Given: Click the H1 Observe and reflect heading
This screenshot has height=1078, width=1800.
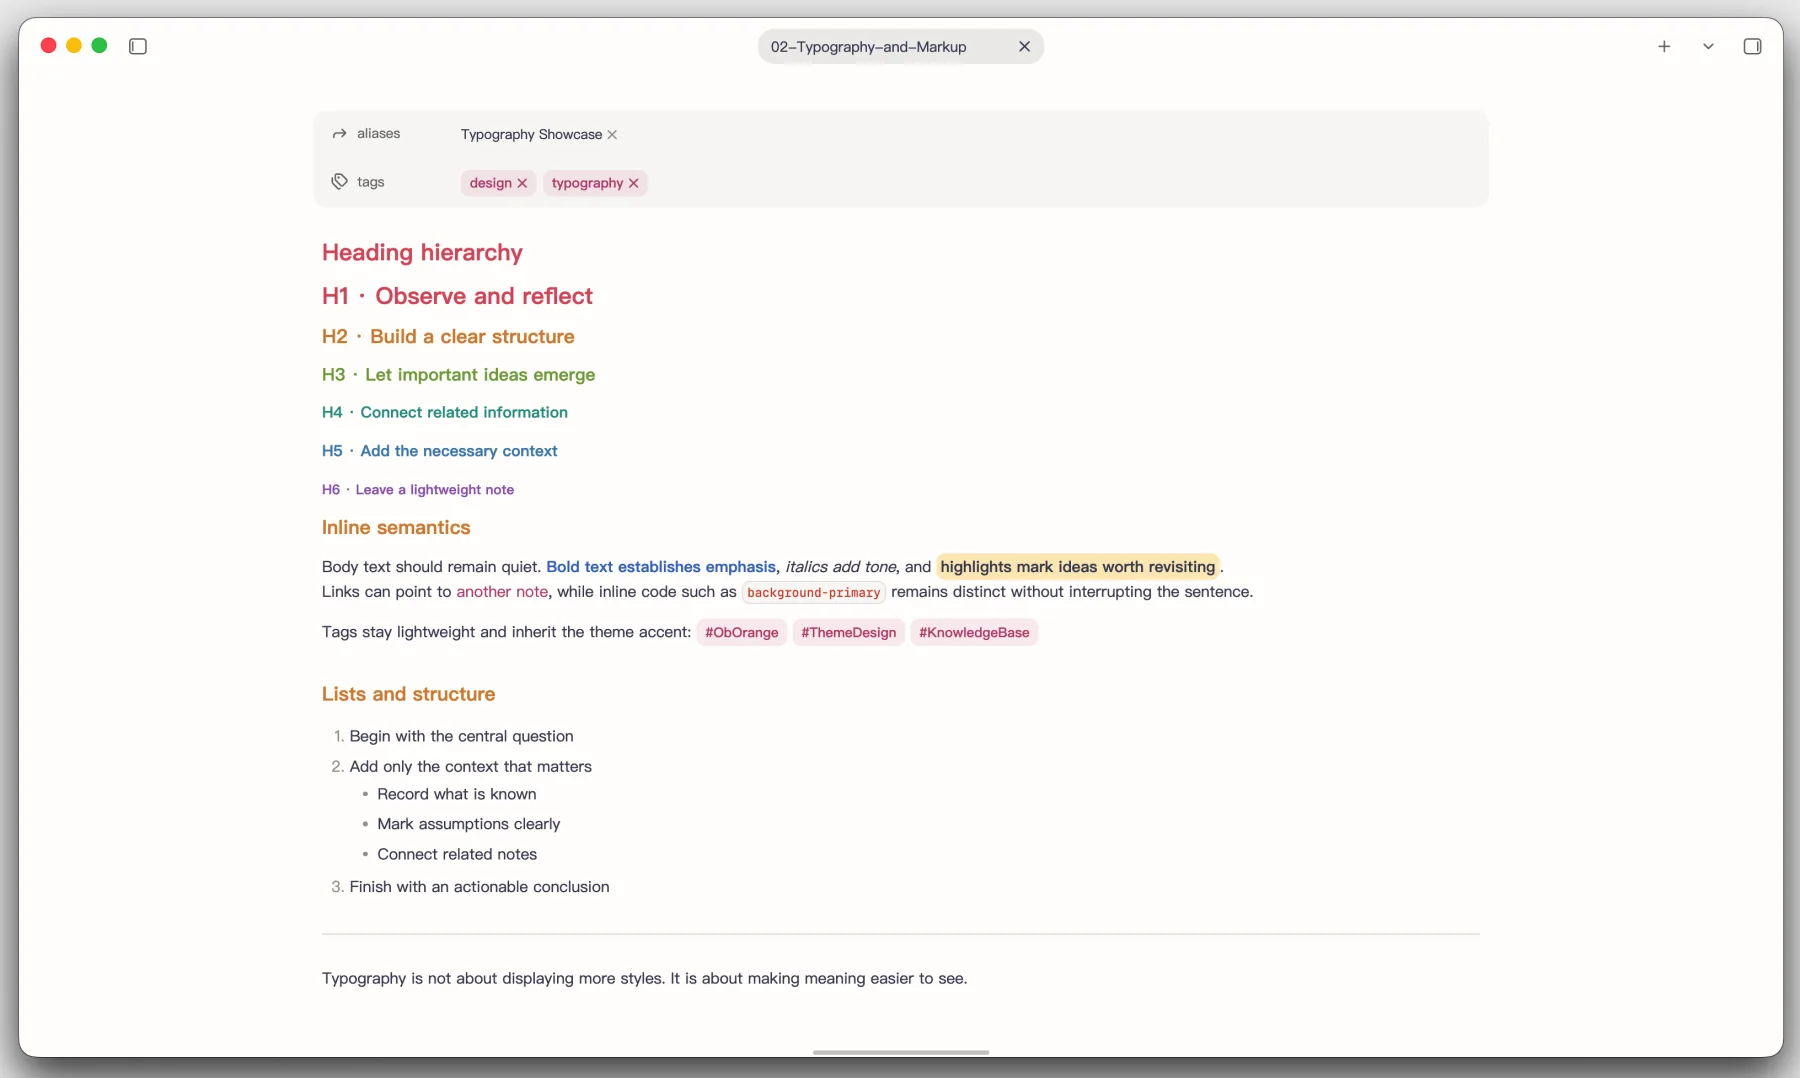Looking at the screenshot, I should click(457, 296).
